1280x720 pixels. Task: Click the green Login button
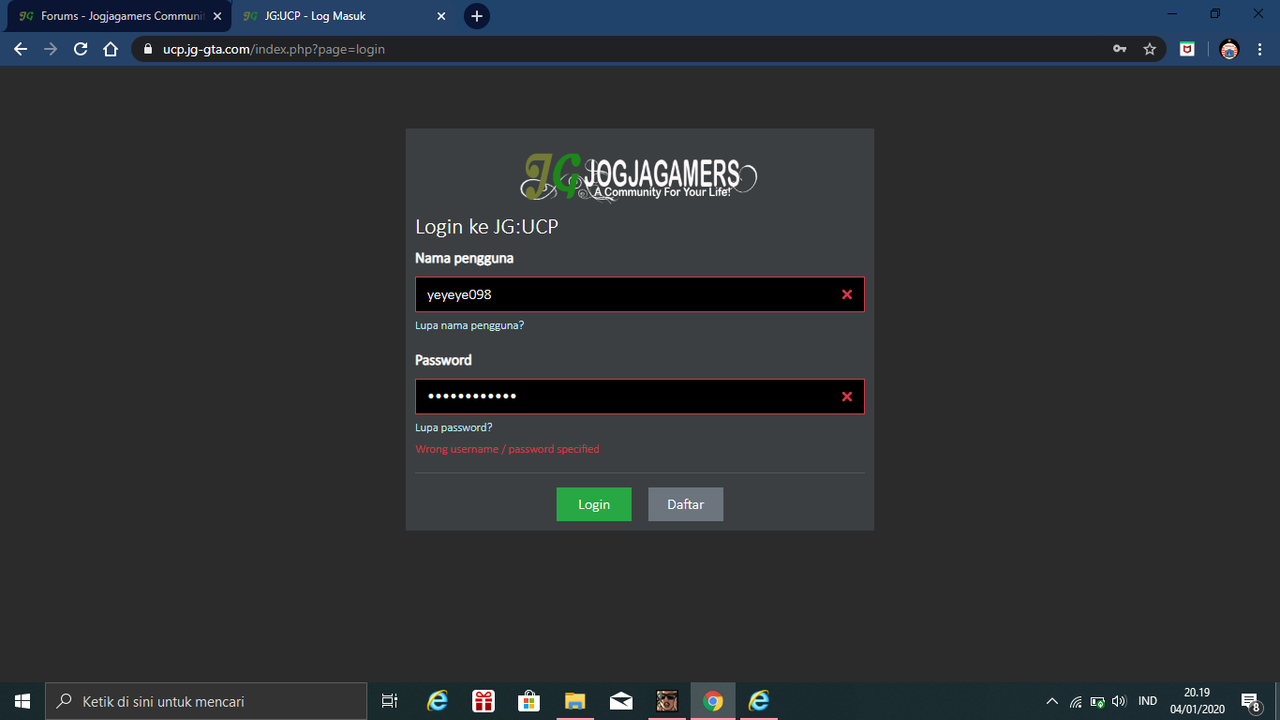pyautogui.click(x=594, y=504)
